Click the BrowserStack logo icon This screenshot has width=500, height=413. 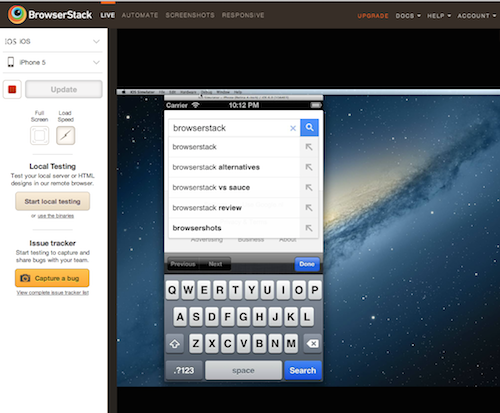tap(17, 14)
